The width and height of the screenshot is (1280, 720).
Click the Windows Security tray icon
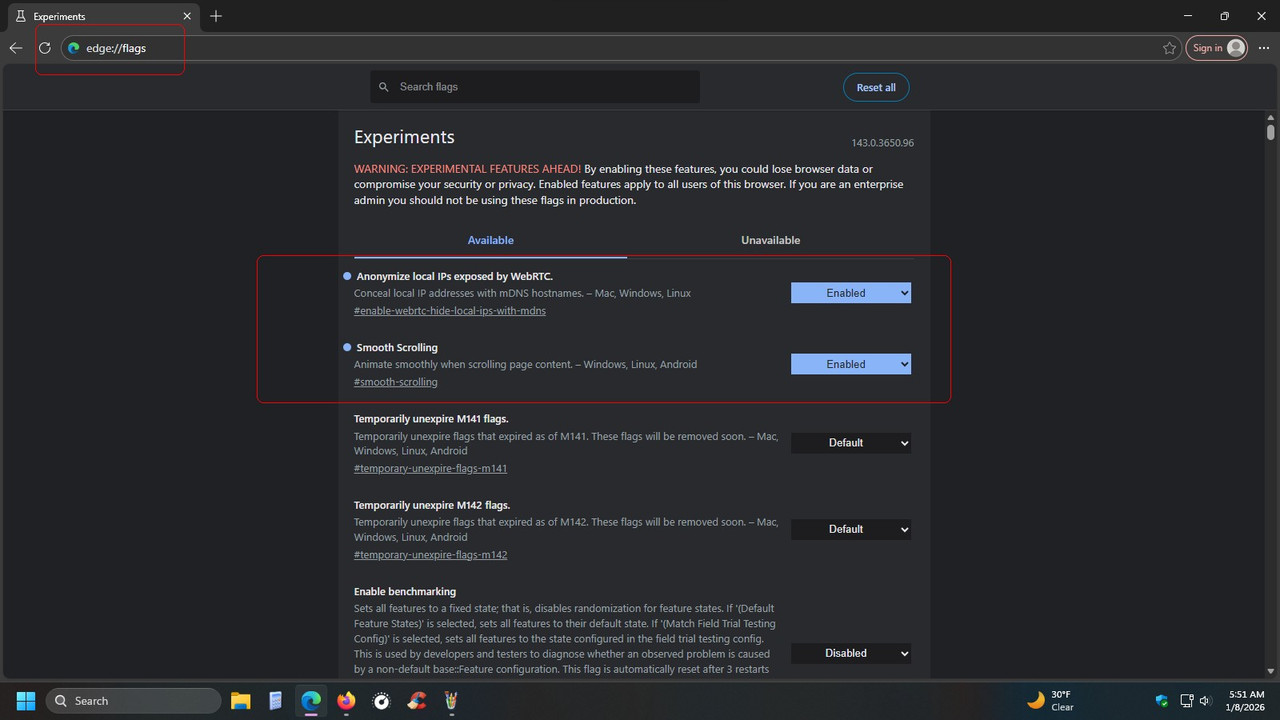[1162, 701]
